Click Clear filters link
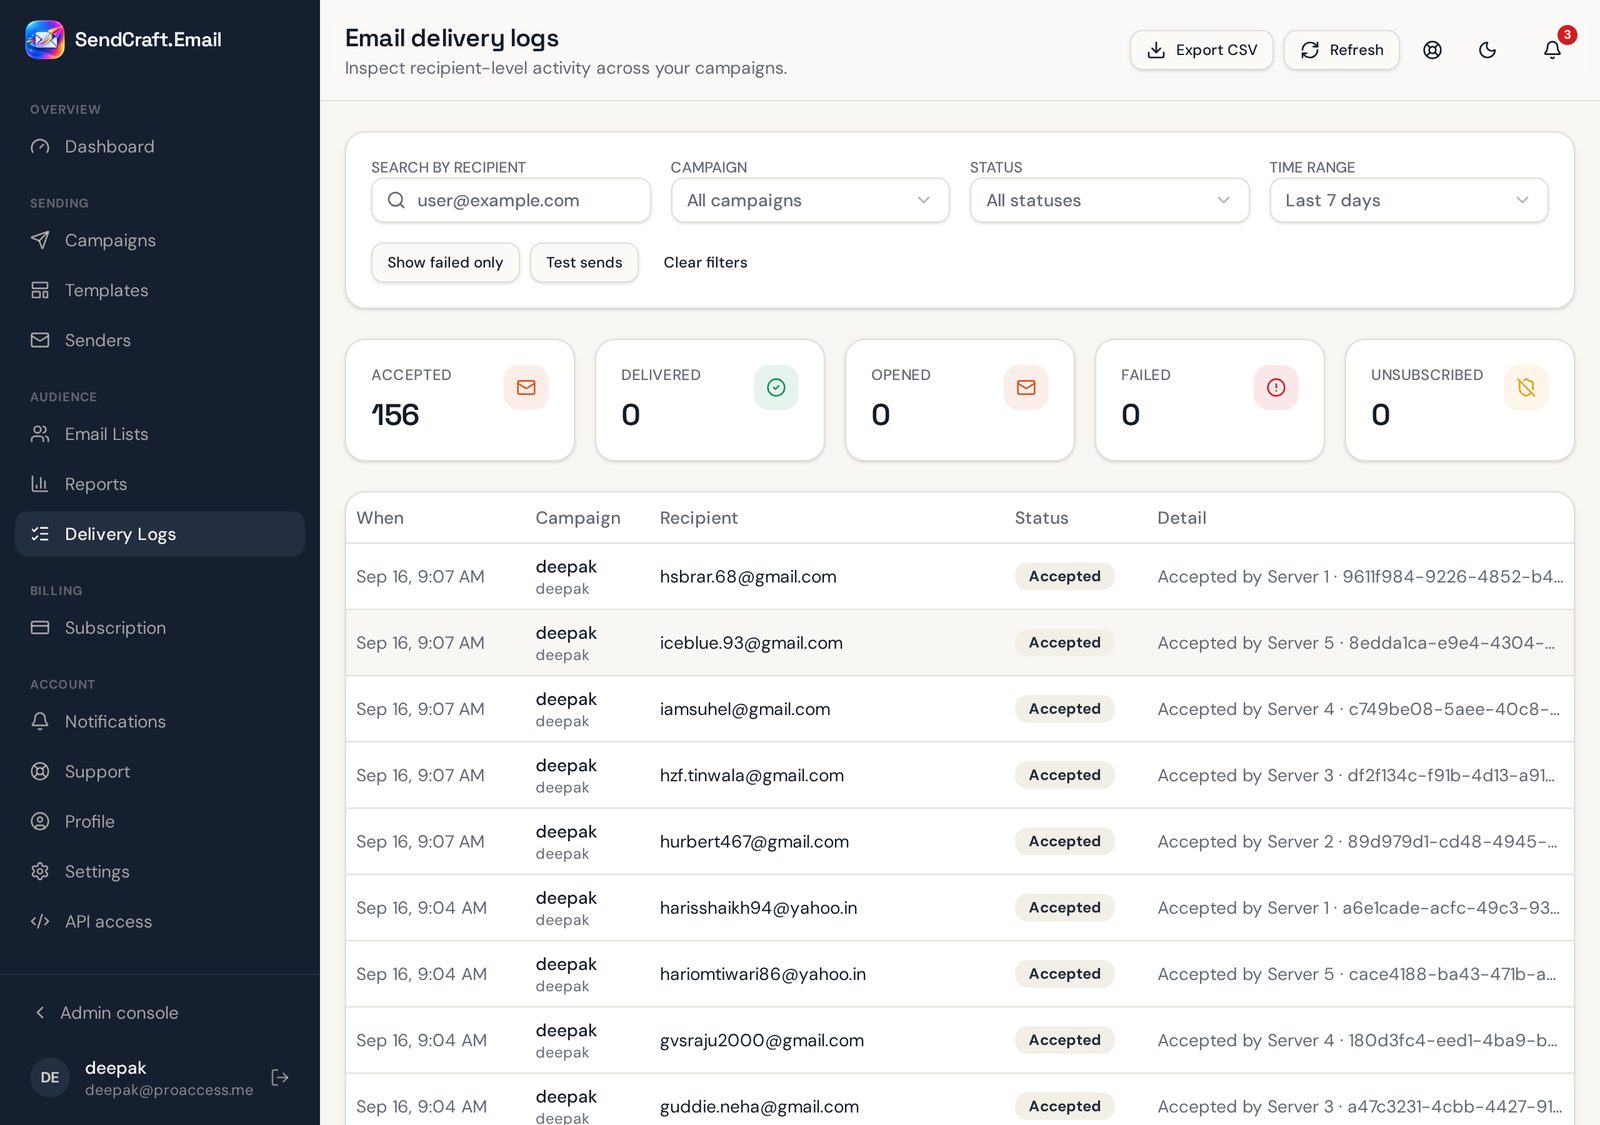The height and width of the screenshot is (1125, 1600). tap(705, 262)
